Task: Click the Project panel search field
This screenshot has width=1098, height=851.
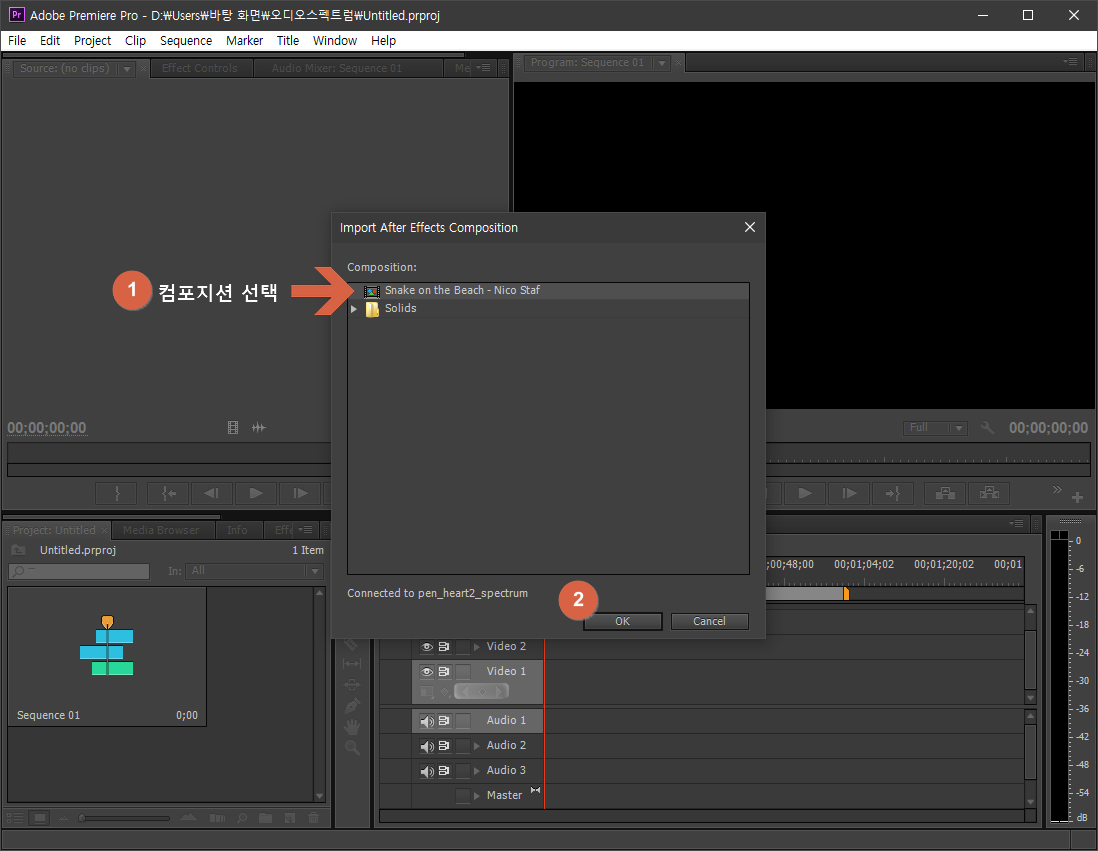Action: [79, 571]
